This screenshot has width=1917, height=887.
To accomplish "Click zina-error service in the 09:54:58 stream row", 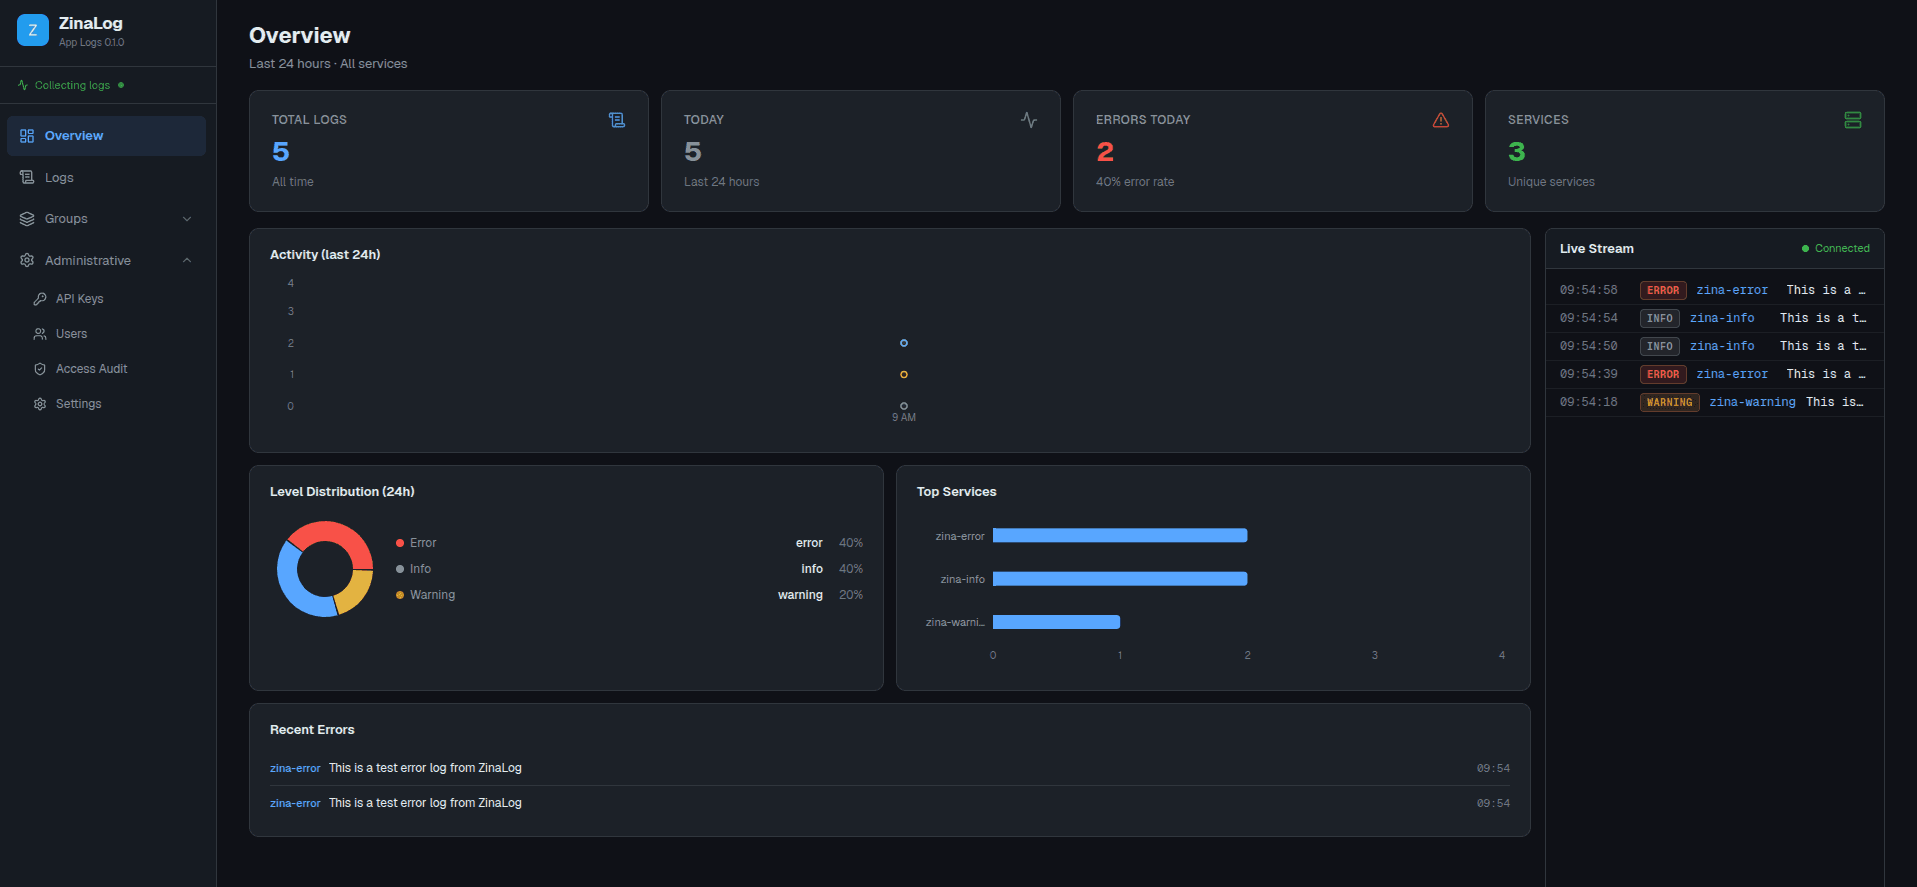I will [1732, 290].
